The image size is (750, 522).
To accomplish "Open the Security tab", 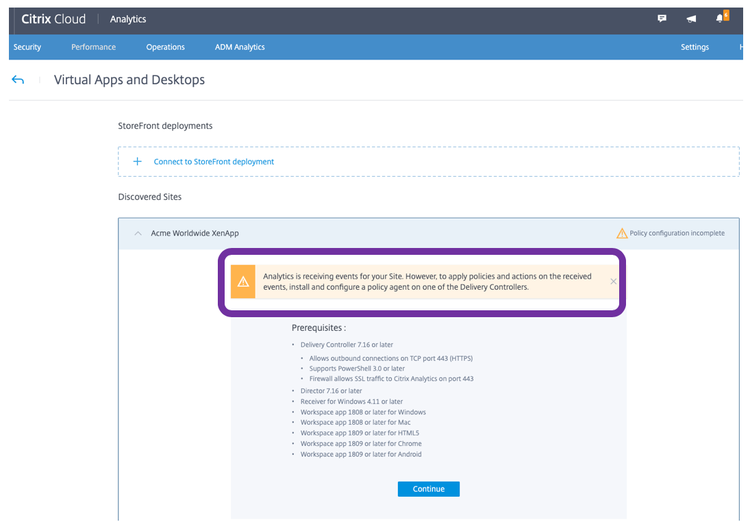I will click(x=27, y=47).
